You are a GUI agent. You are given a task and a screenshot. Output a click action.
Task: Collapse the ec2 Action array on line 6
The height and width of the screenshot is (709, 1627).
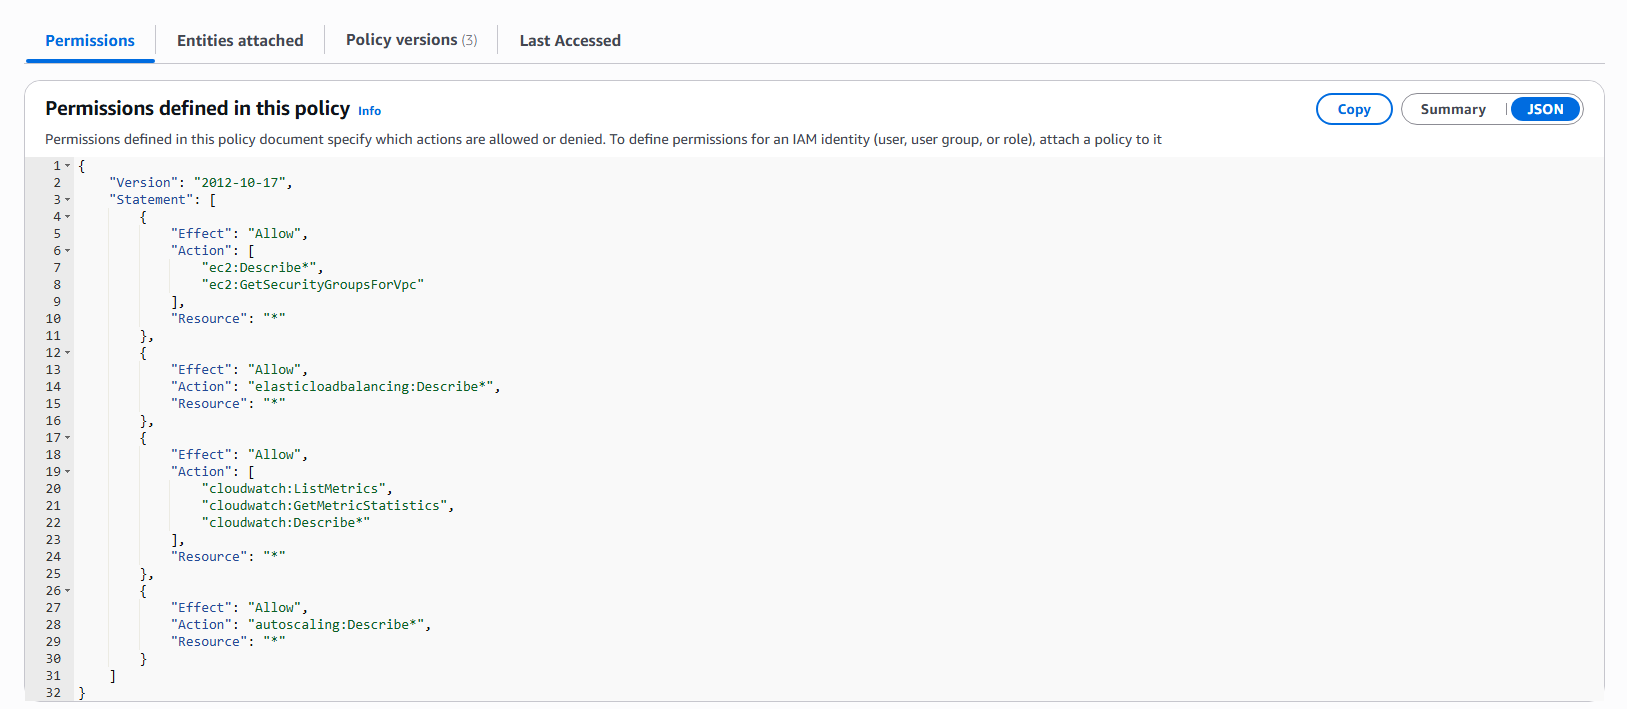tap(67, 250)
